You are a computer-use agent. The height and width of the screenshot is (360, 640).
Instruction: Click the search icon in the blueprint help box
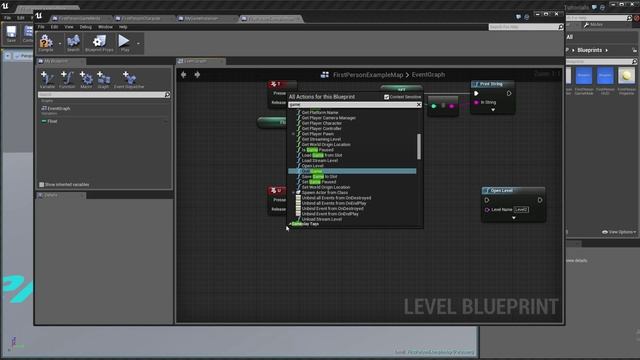560,27
